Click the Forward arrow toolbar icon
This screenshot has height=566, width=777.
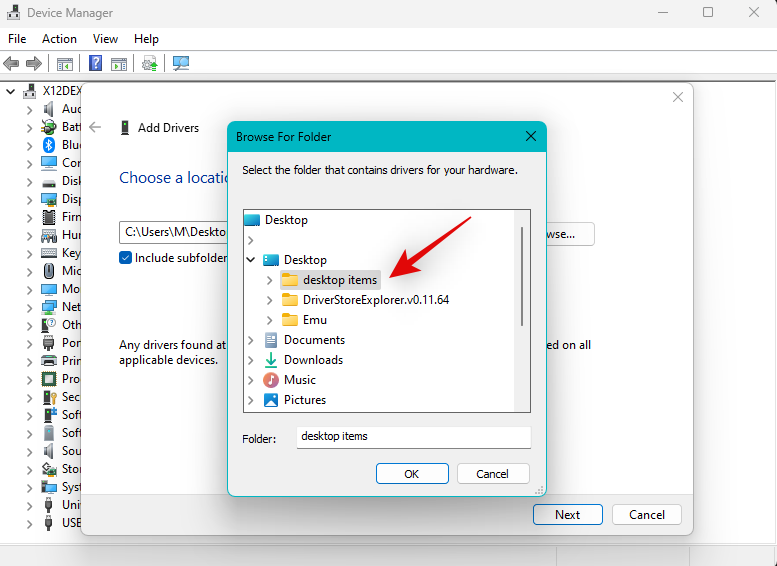(x=34, y=63)
